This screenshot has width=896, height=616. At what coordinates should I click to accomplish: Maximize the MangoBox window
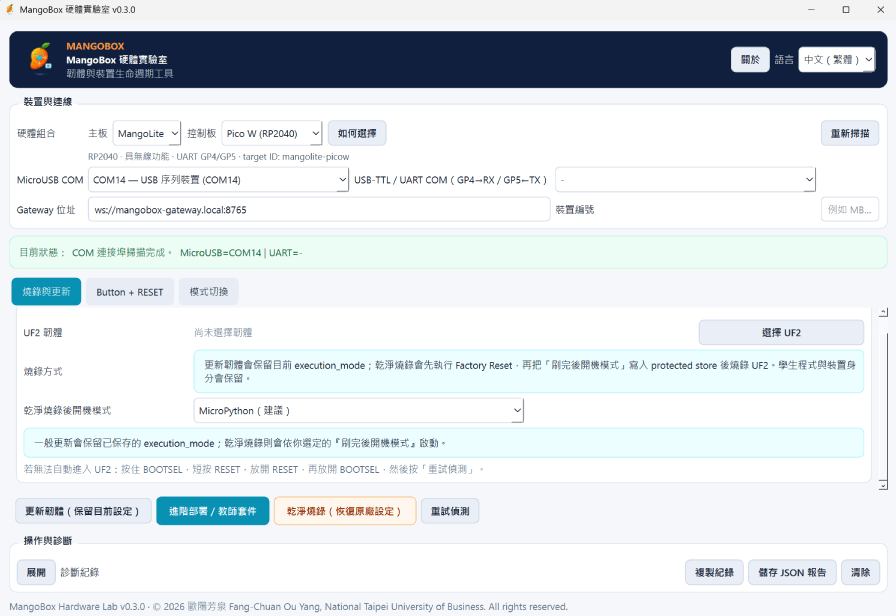click(846, 10)
